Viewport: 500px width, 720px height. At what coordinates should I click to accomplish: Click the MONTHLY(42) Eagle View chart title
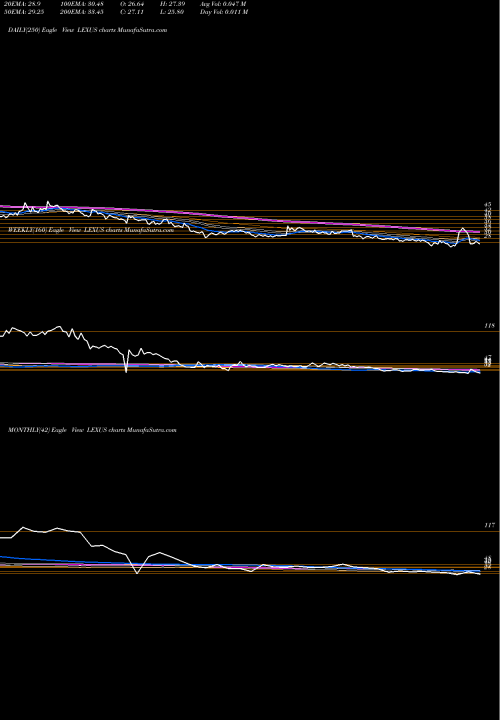[92, 430]
